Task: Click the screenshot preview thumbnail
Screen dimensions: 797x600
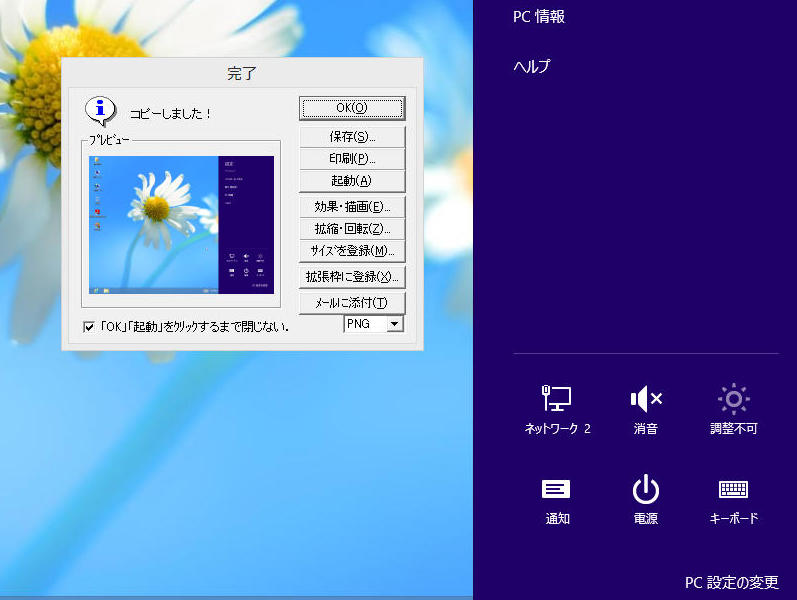Action: click(x=180, y=223)
